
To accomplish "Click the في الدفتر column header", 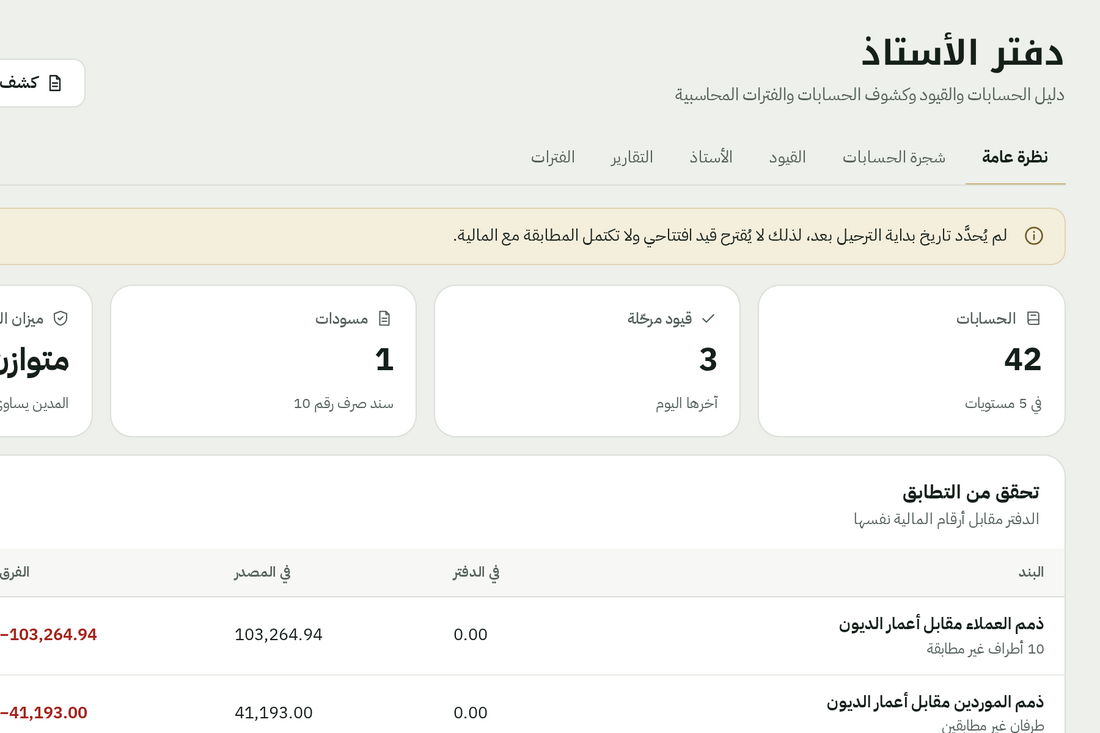I will [x=476, y=572].
